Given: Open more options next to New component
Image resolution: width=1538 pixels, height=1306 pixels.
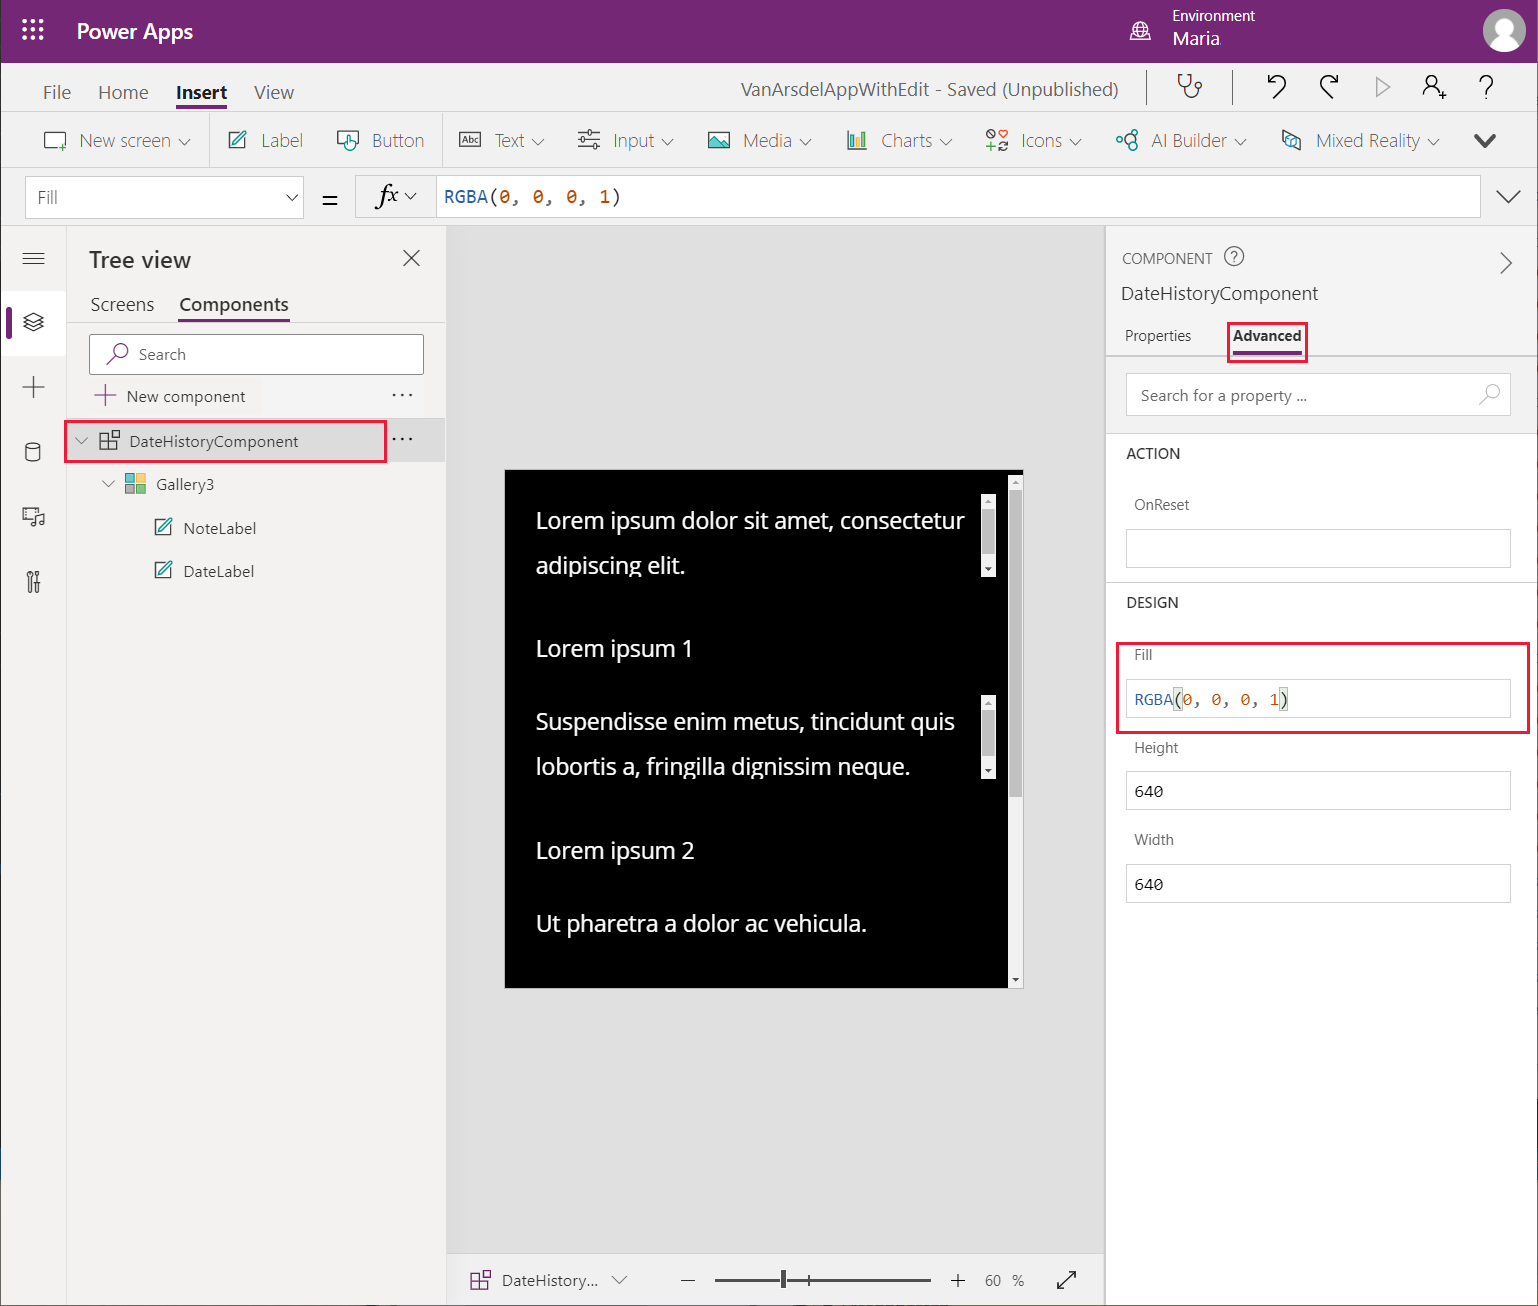Looking at the screenshot, I should pos(402,395).
